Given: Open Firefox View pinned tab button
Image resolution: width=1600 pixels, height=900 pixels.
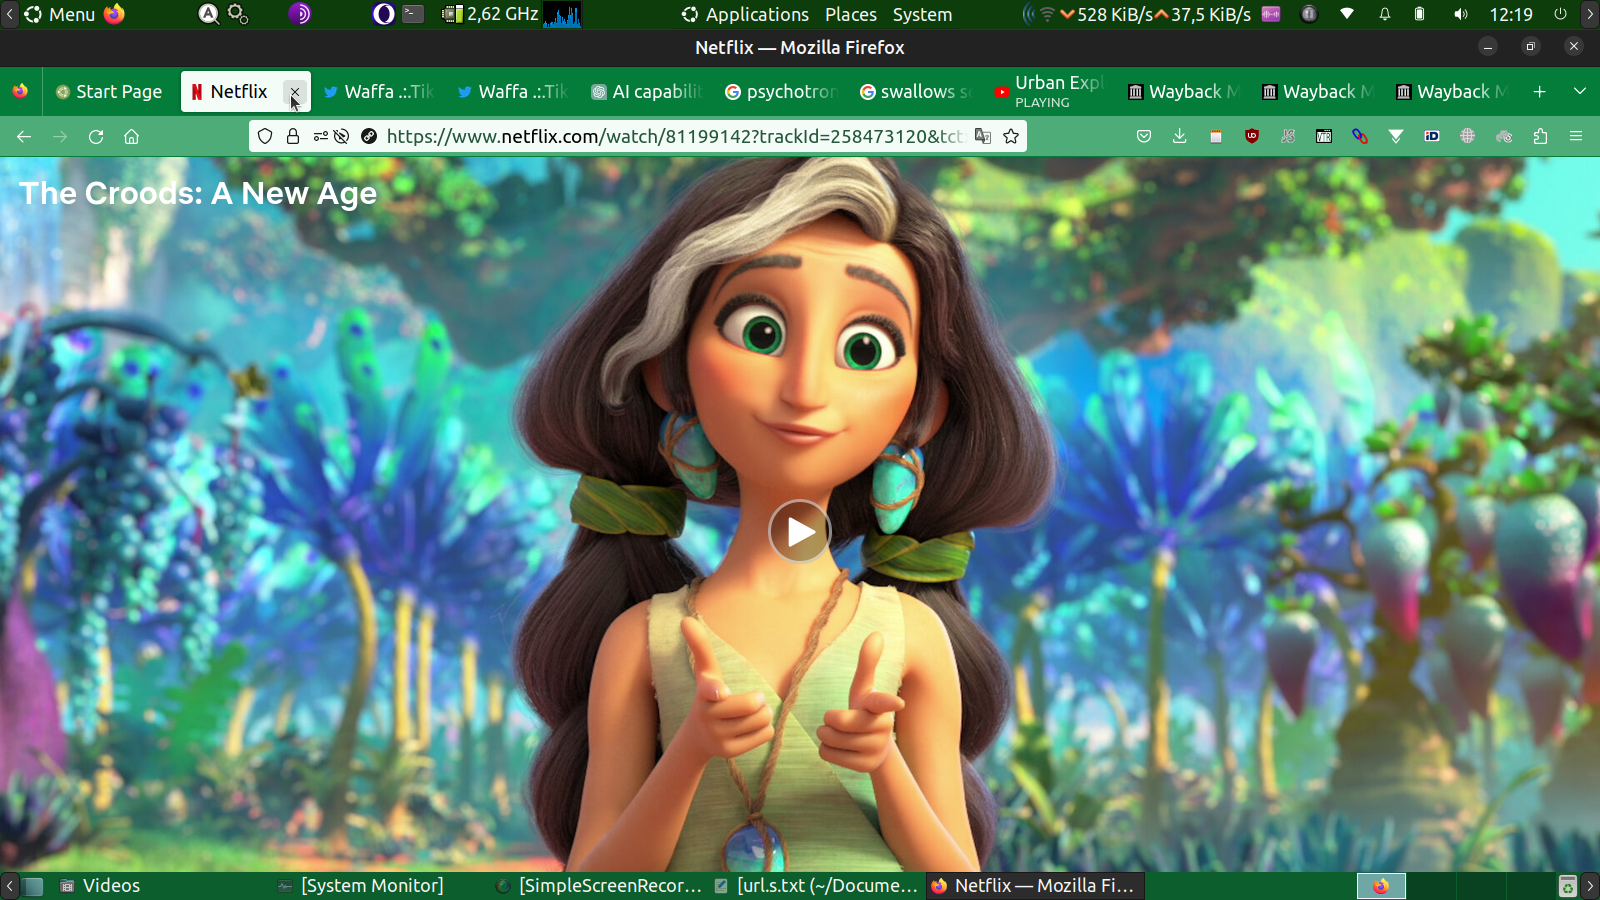Looking at the screenshot, I should point(20,91).
